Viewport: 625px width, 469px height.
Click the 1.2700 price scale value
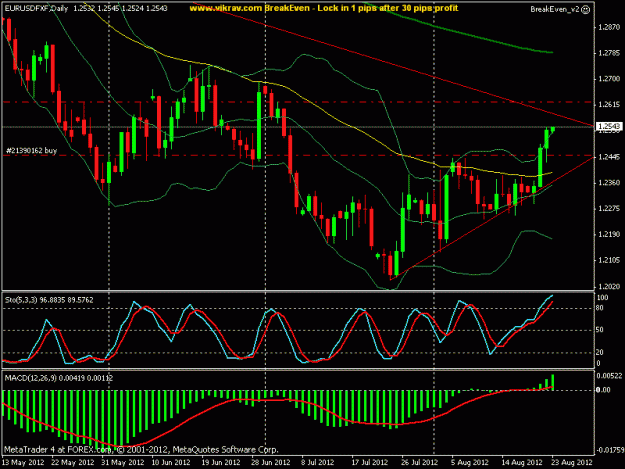pyautogui.click(x=609, y=79)
